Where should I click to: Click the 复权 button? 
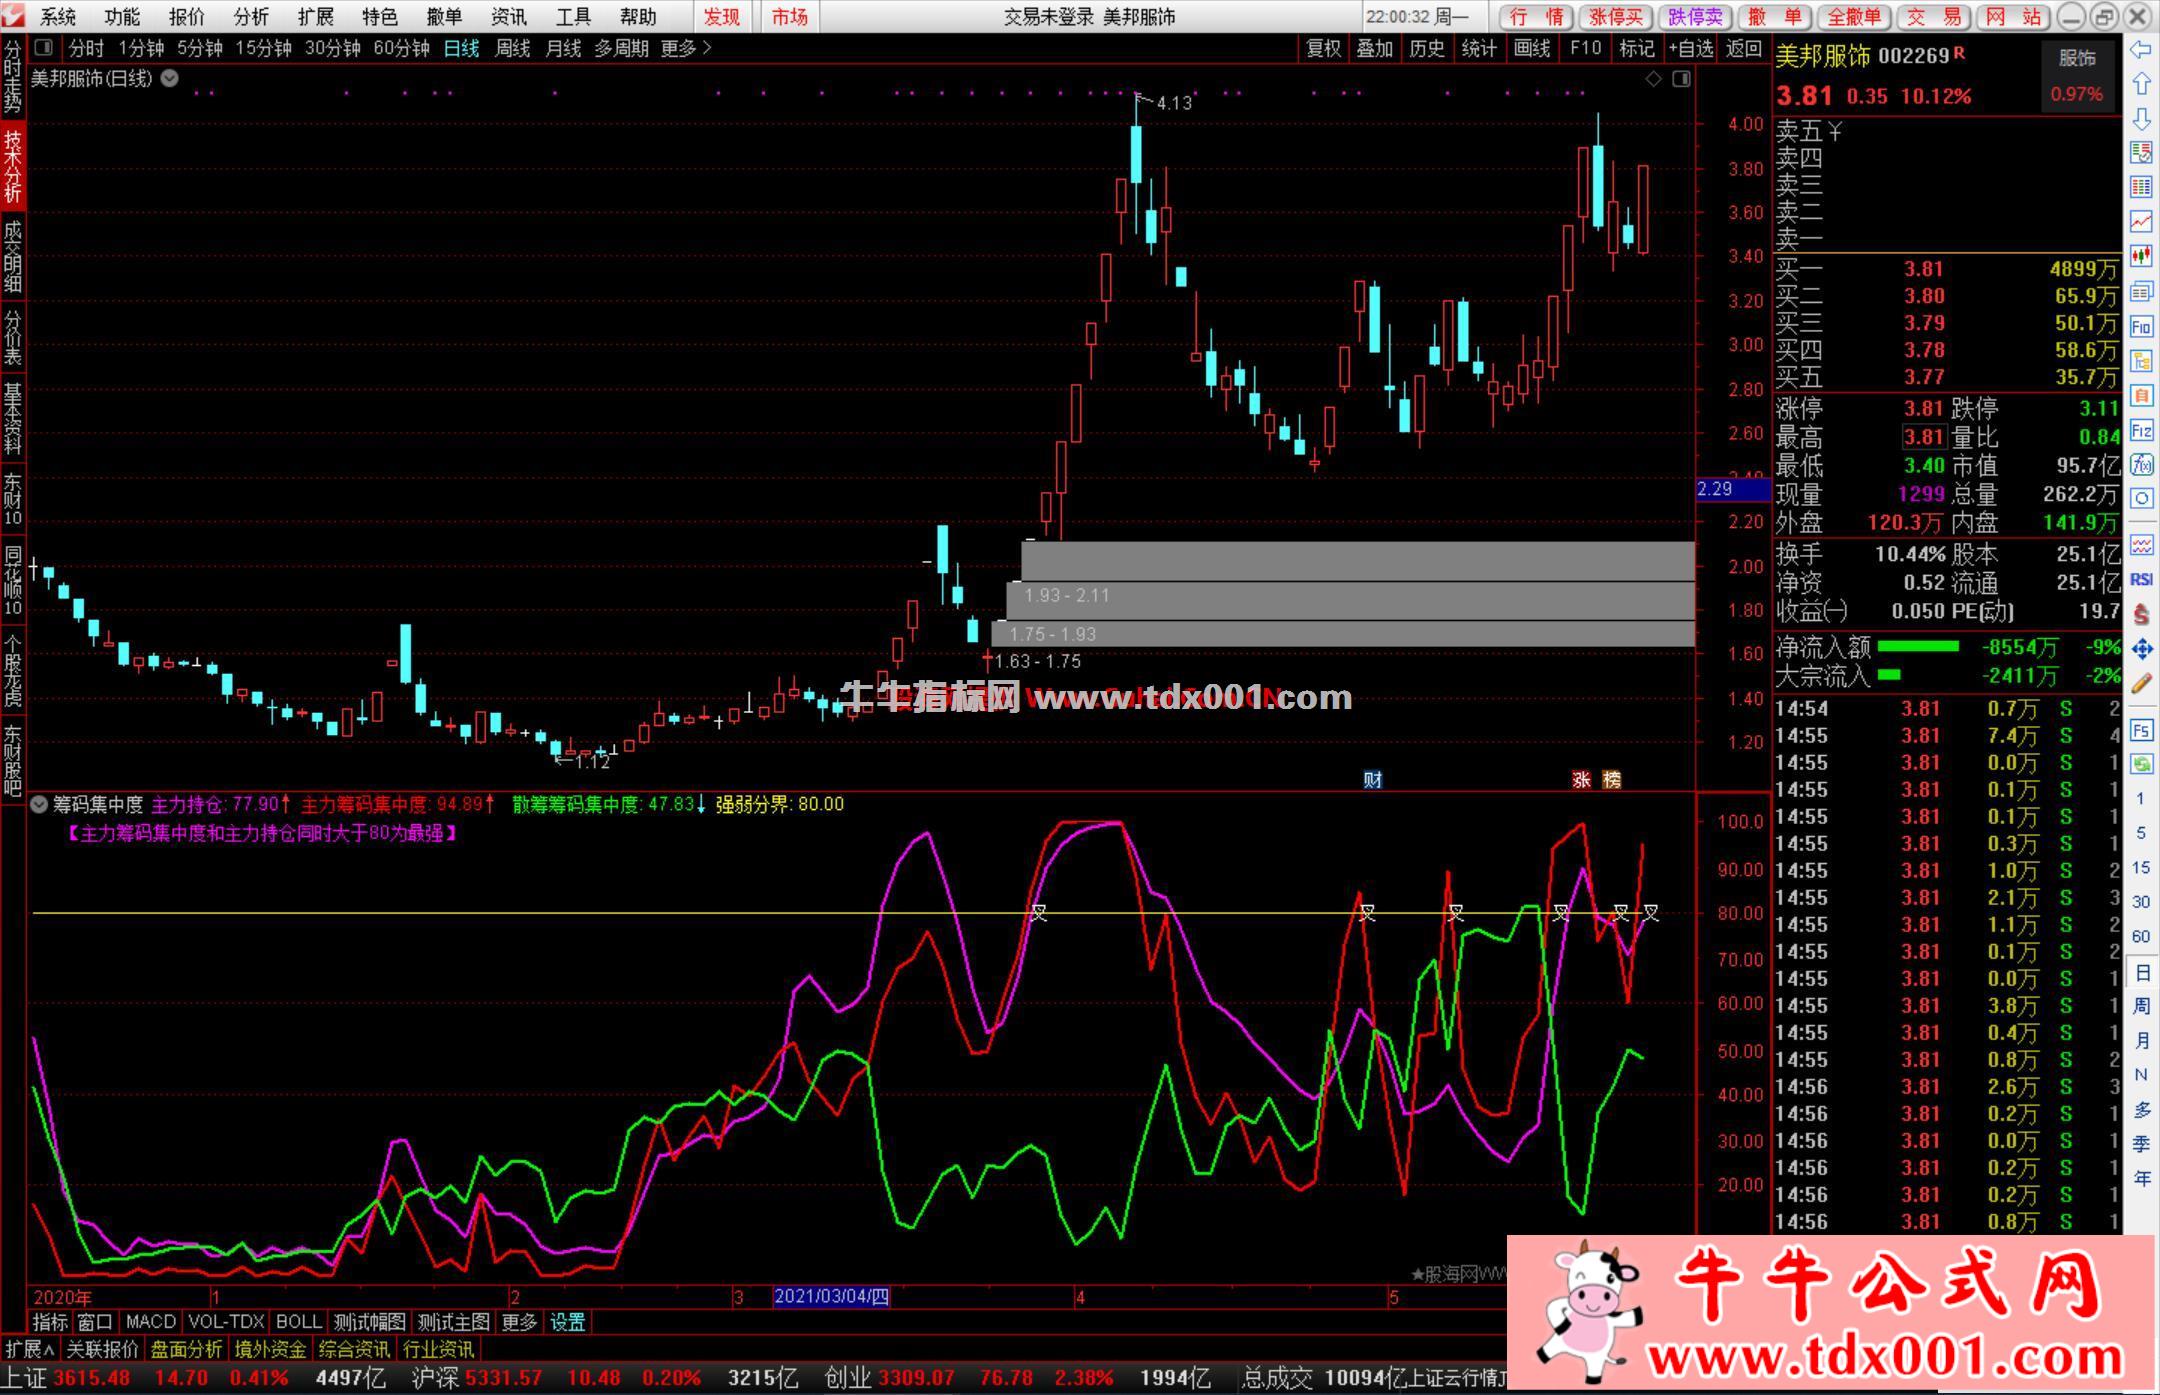1323,48
